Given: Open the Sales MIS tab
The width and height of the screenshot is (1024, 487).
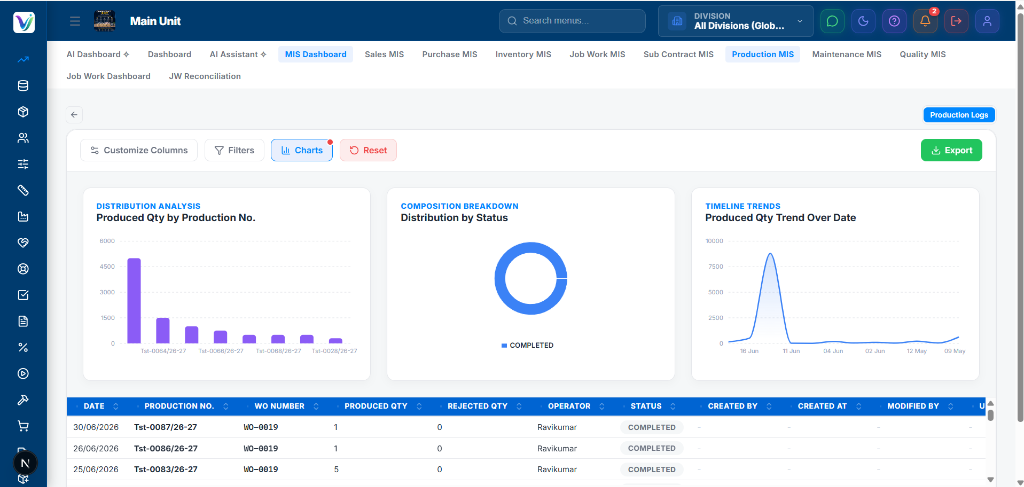Looking at the screenshot, I should click(x=384, y=54).
